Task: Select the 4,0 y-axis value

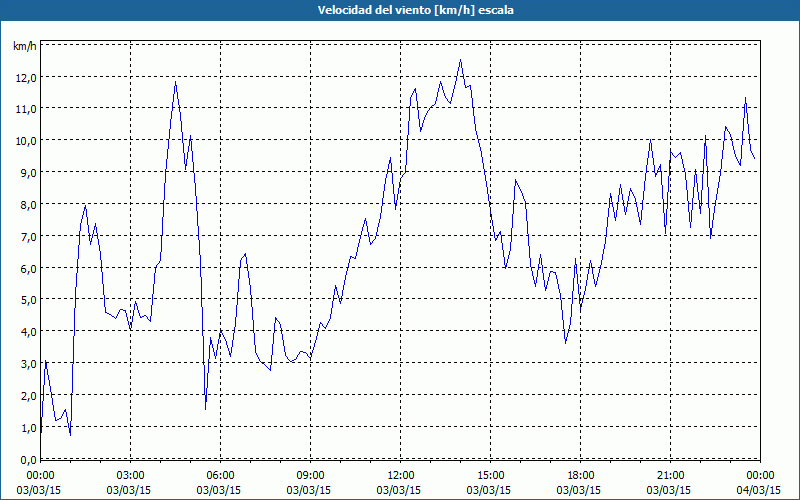Action: (27, 332)
